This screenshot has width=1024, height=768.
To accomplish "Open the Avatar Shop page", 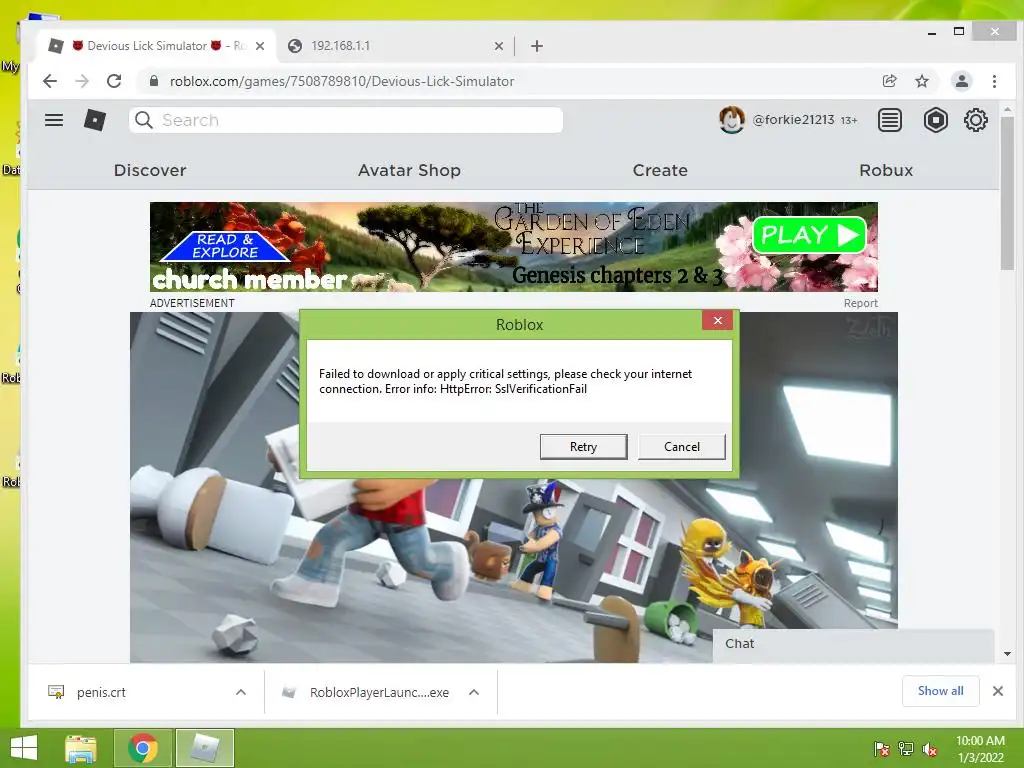I will pyautogui.click(x=409, y=170).
